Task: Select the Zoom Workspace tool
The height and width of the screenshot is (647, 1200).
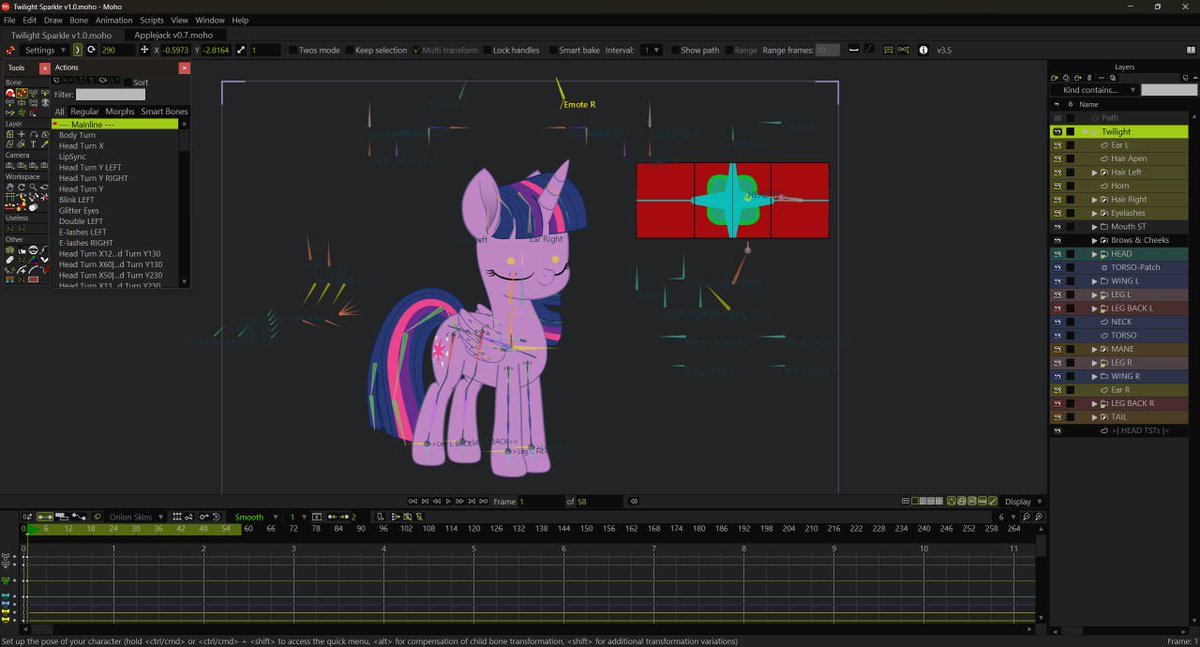Action: (x=33, y=187)
